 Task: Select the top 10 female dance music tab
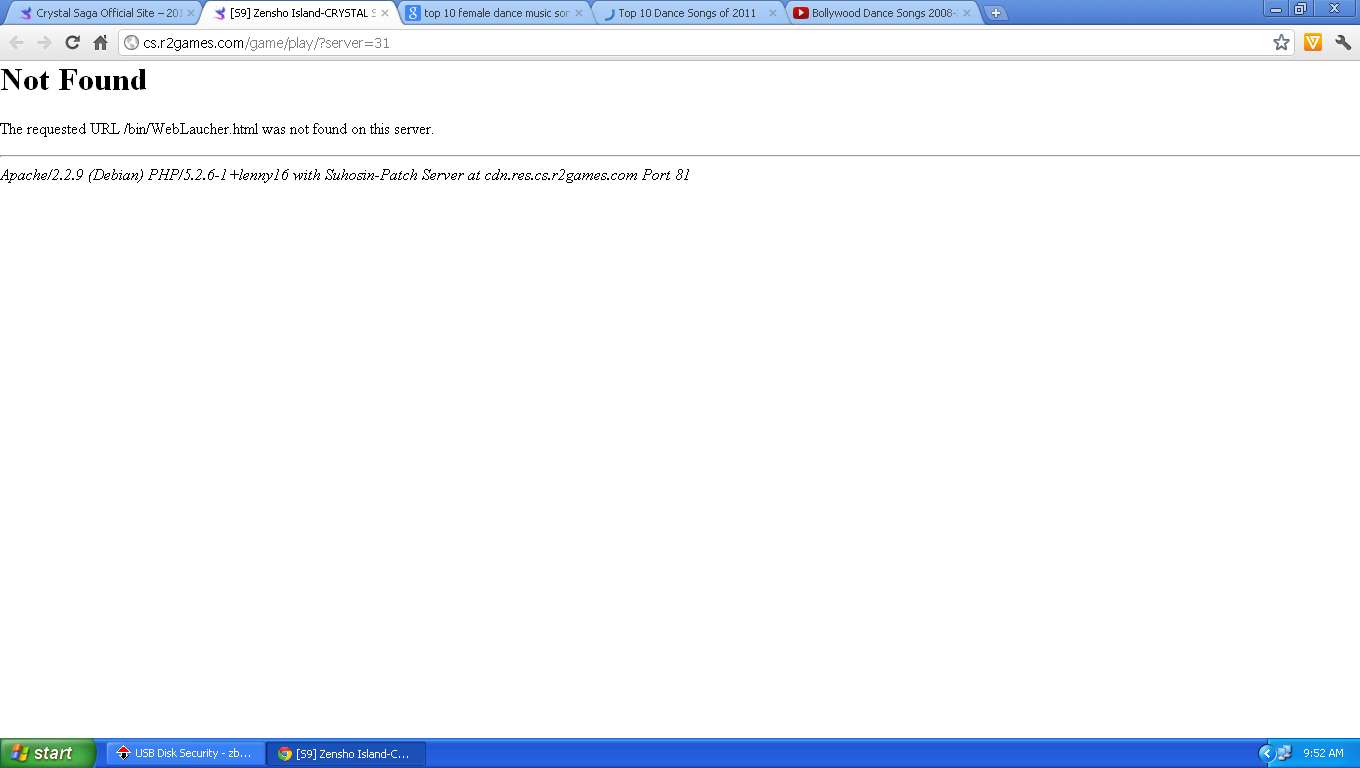[490, 13]
